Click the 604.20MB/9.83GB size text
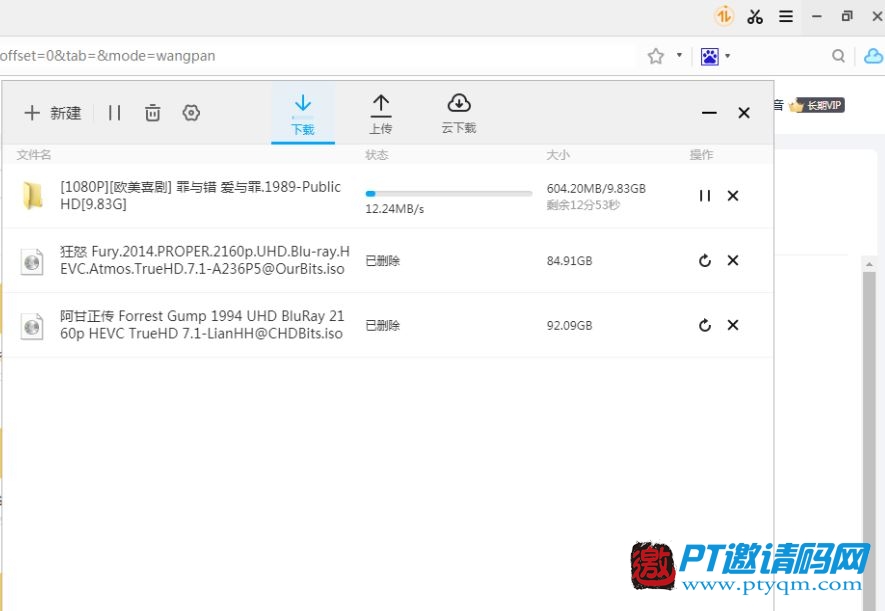The width and height of the screenshot is (885, 611). (596, 188)
